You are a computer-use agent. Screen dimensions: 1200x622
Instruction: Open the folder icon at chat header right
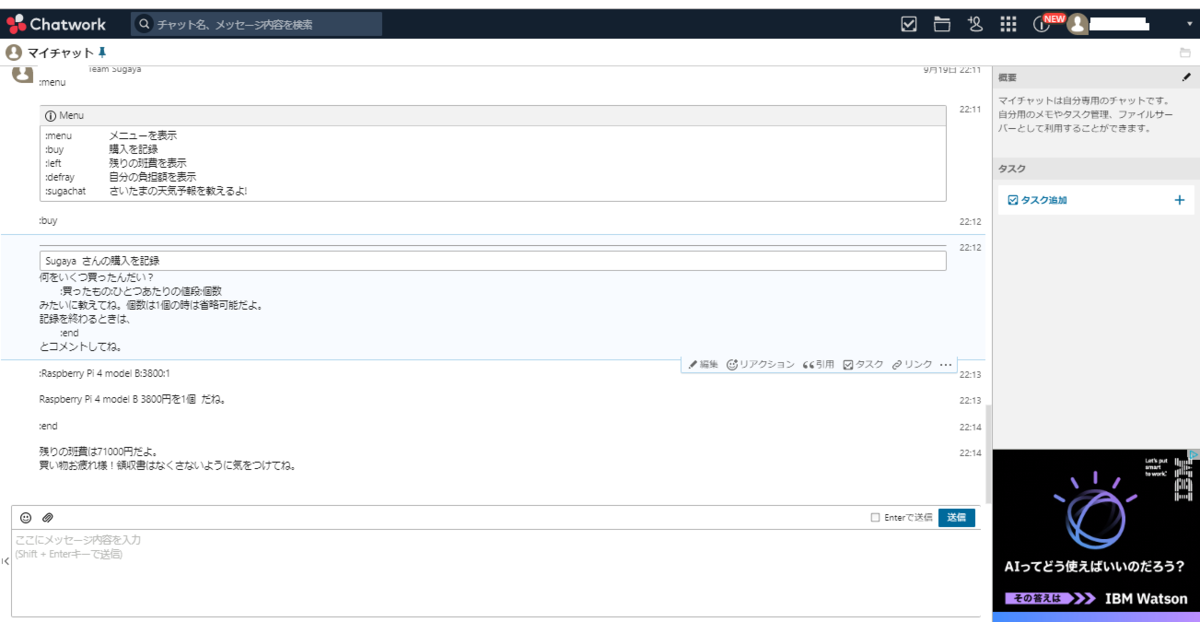pos(1185,52)
